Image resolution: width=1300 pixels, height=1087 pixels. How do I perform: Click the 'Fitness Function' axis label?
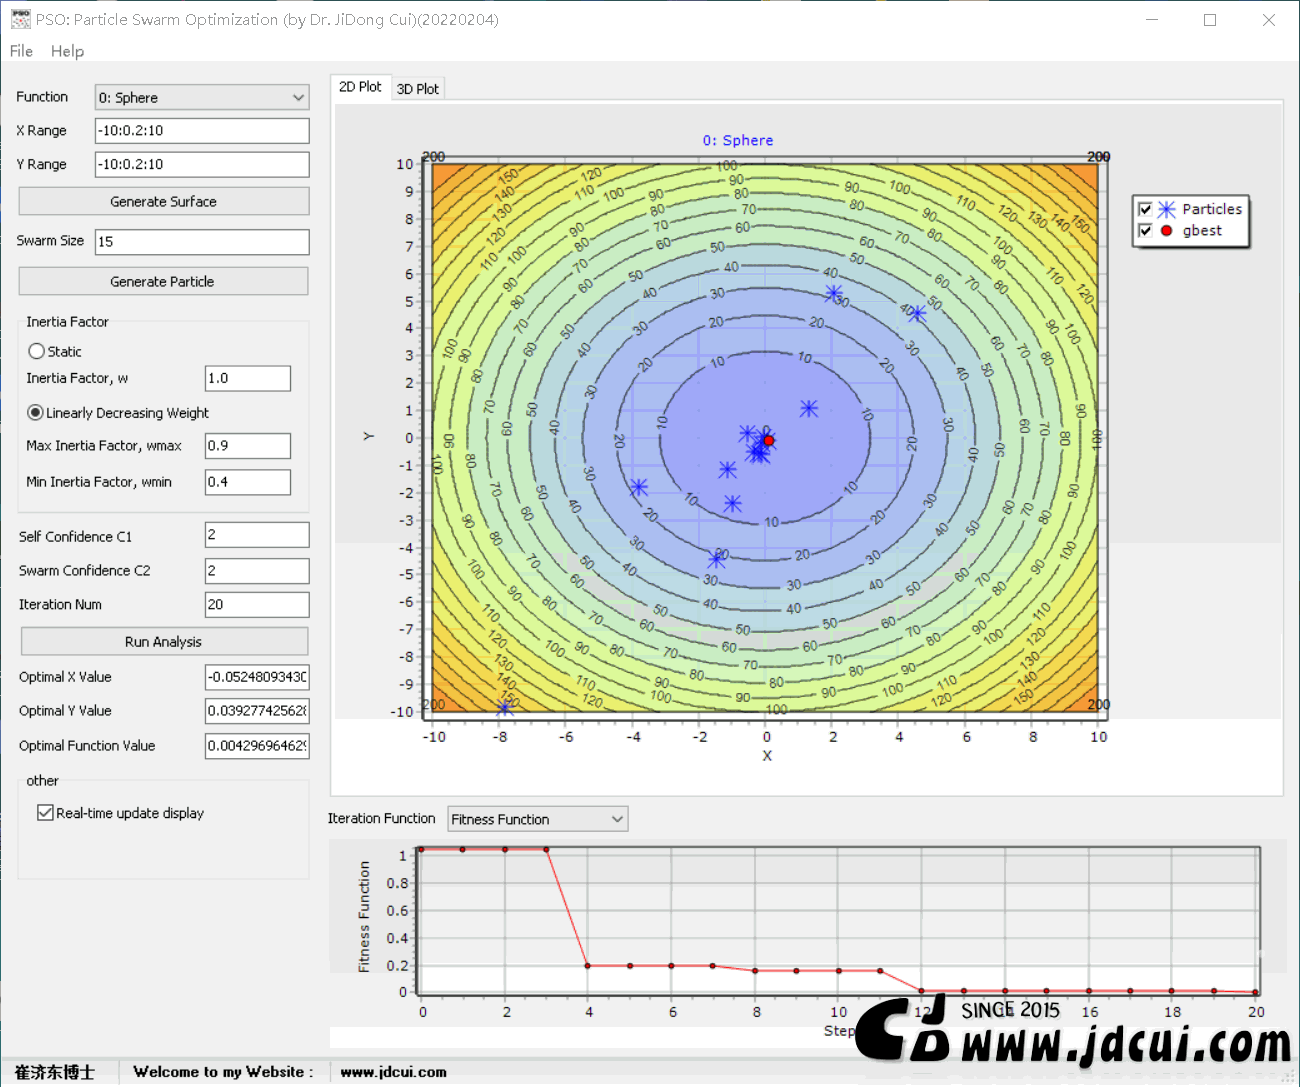point(364,916)
